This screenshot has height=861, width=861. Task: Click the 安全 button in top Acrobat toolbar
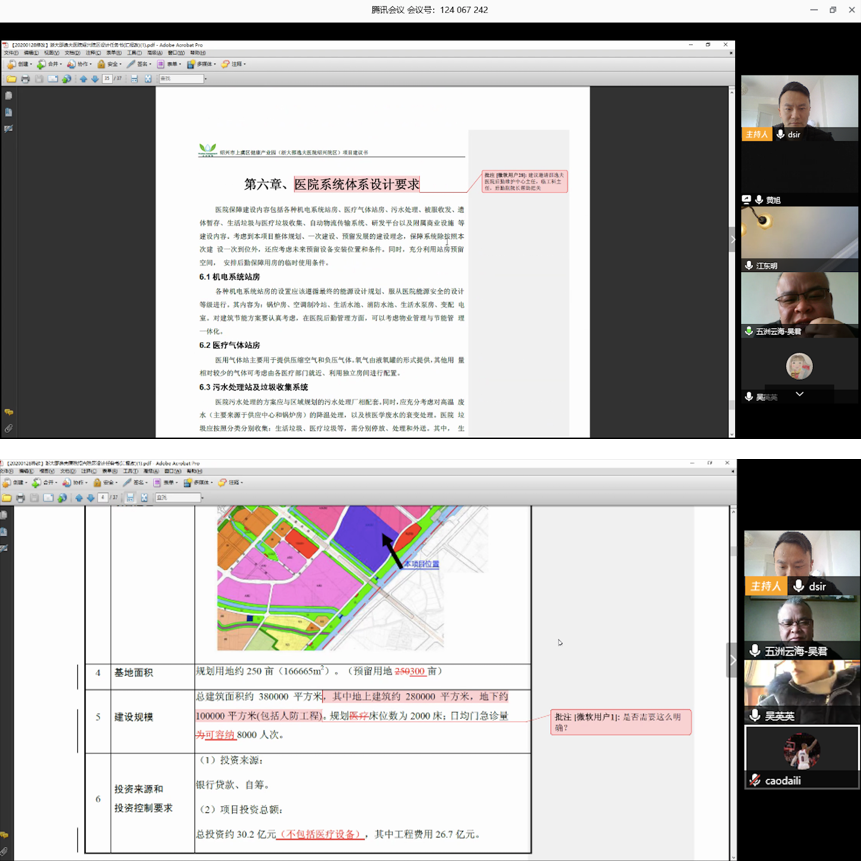point(110,64)
